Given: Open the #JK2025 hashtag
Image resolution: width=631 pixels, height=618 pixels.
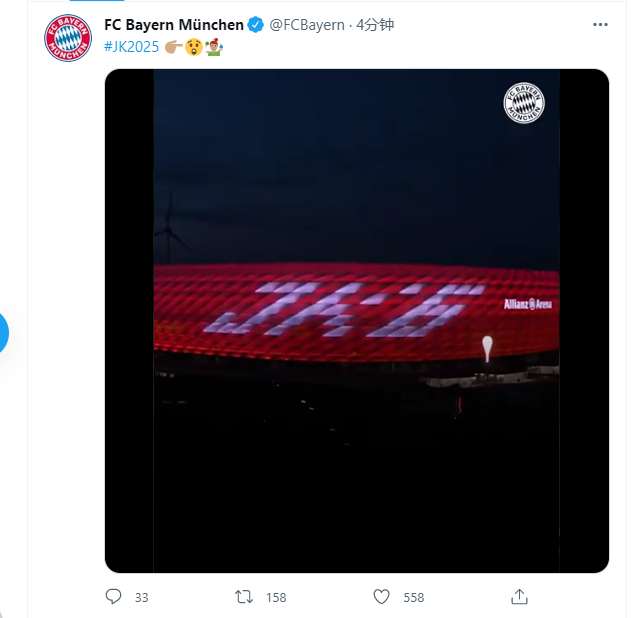Looking at the screenshot, I should (x=132, y=46).
